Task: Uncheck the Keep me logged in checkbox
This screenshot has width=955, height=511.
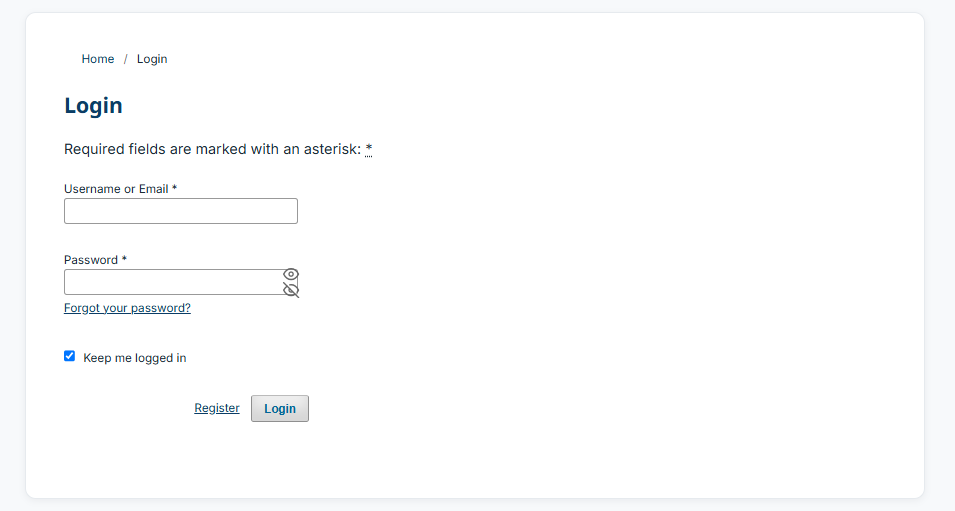Action: point(69,356)
